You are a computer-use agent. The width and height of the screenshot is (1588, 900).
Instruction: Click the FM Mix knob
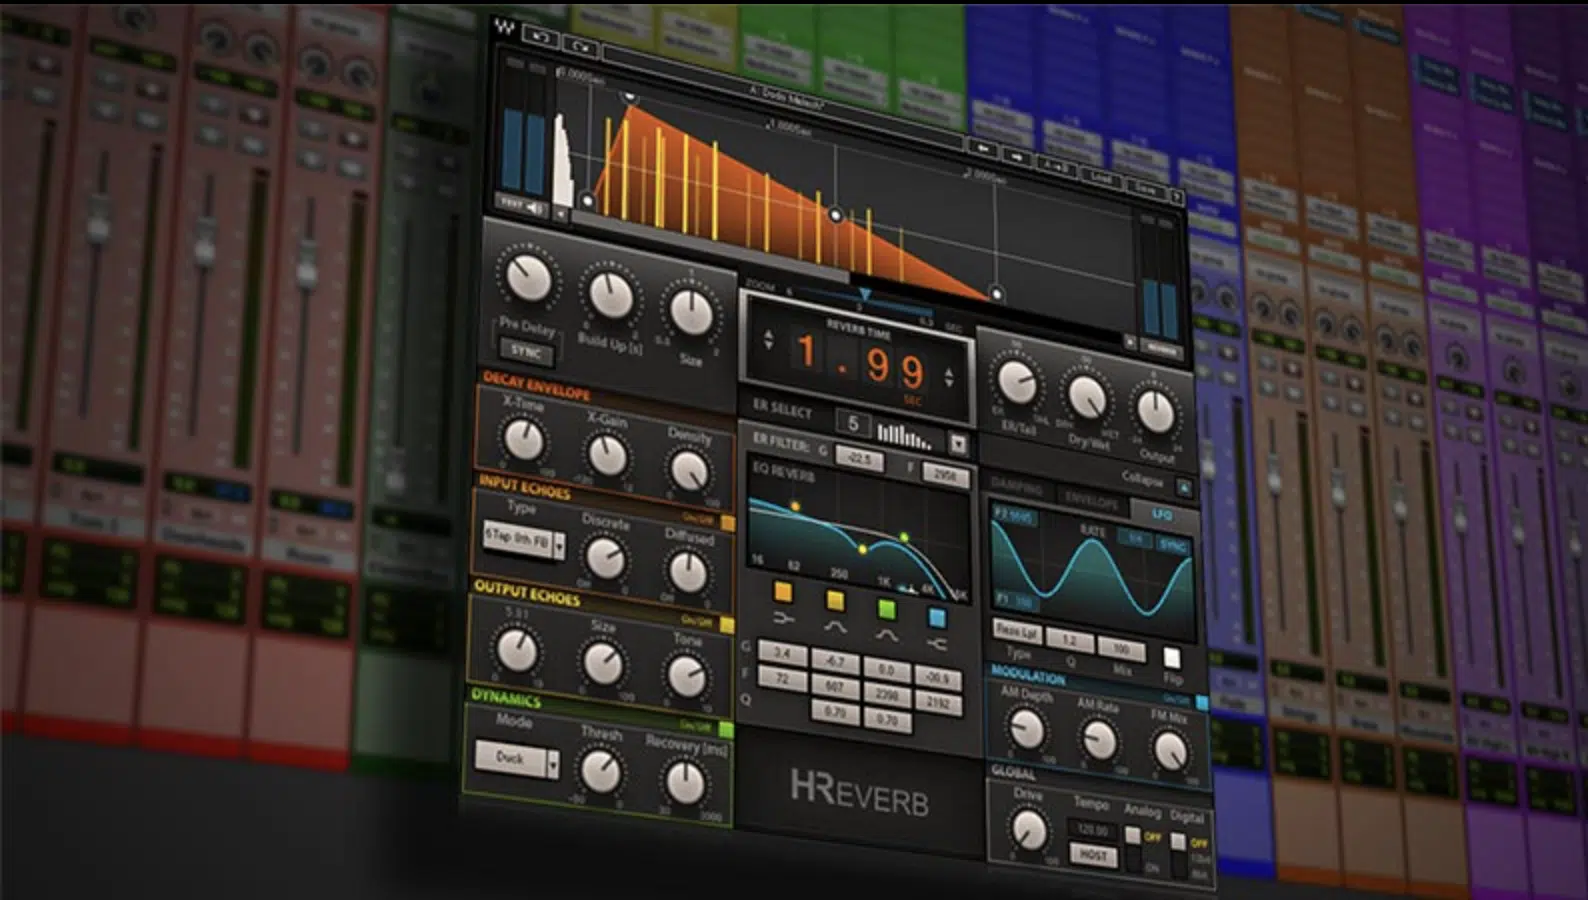pyautogui.click(x=1169, y=751)
